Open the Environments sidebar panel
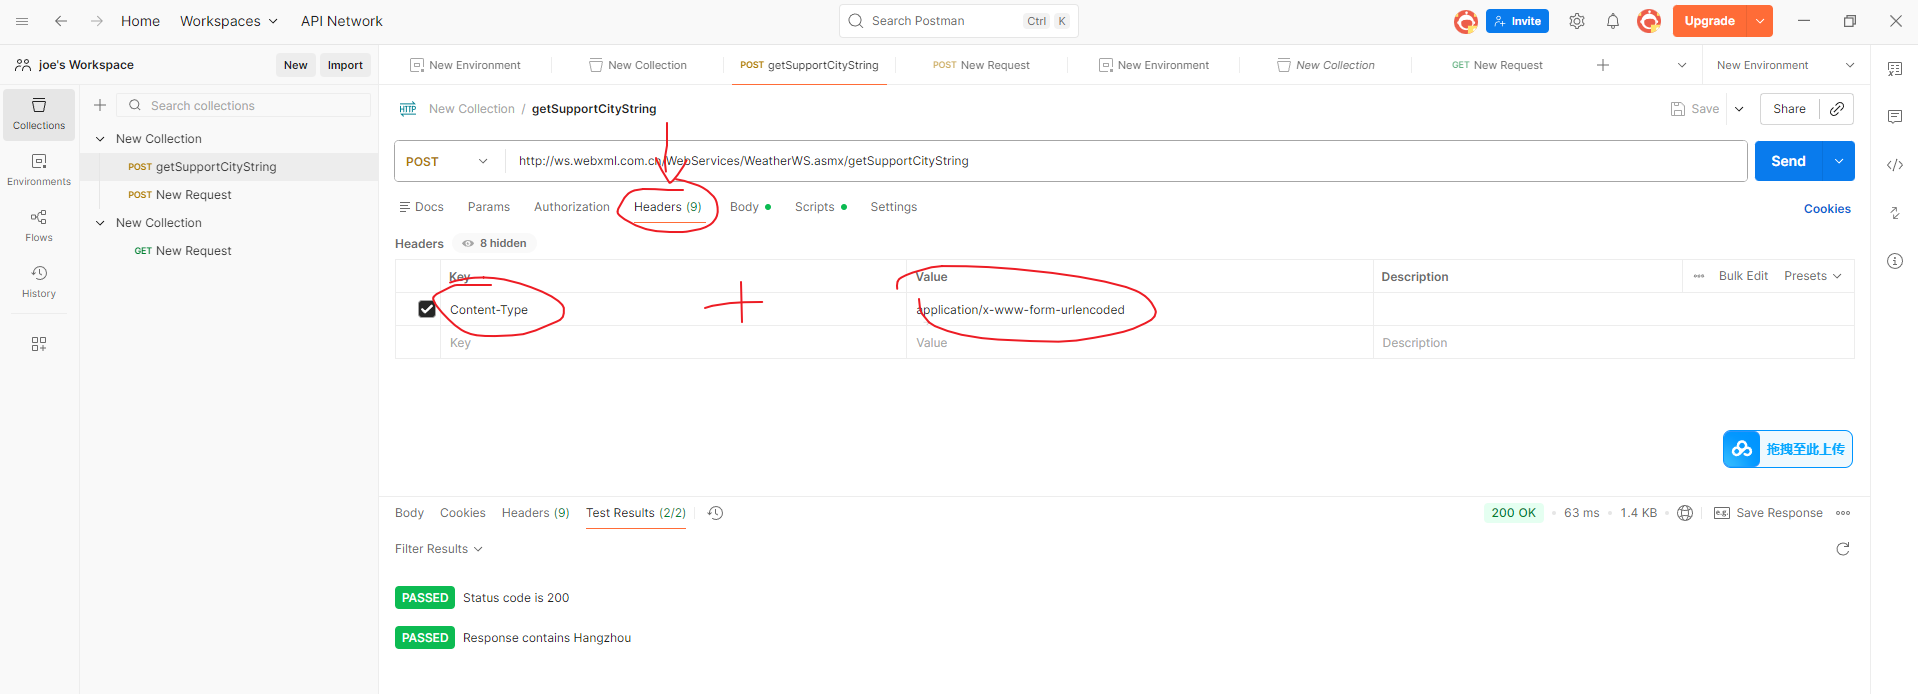This screenshot has width=1918, height=694. pyautogui.click(x=39, y=171)
